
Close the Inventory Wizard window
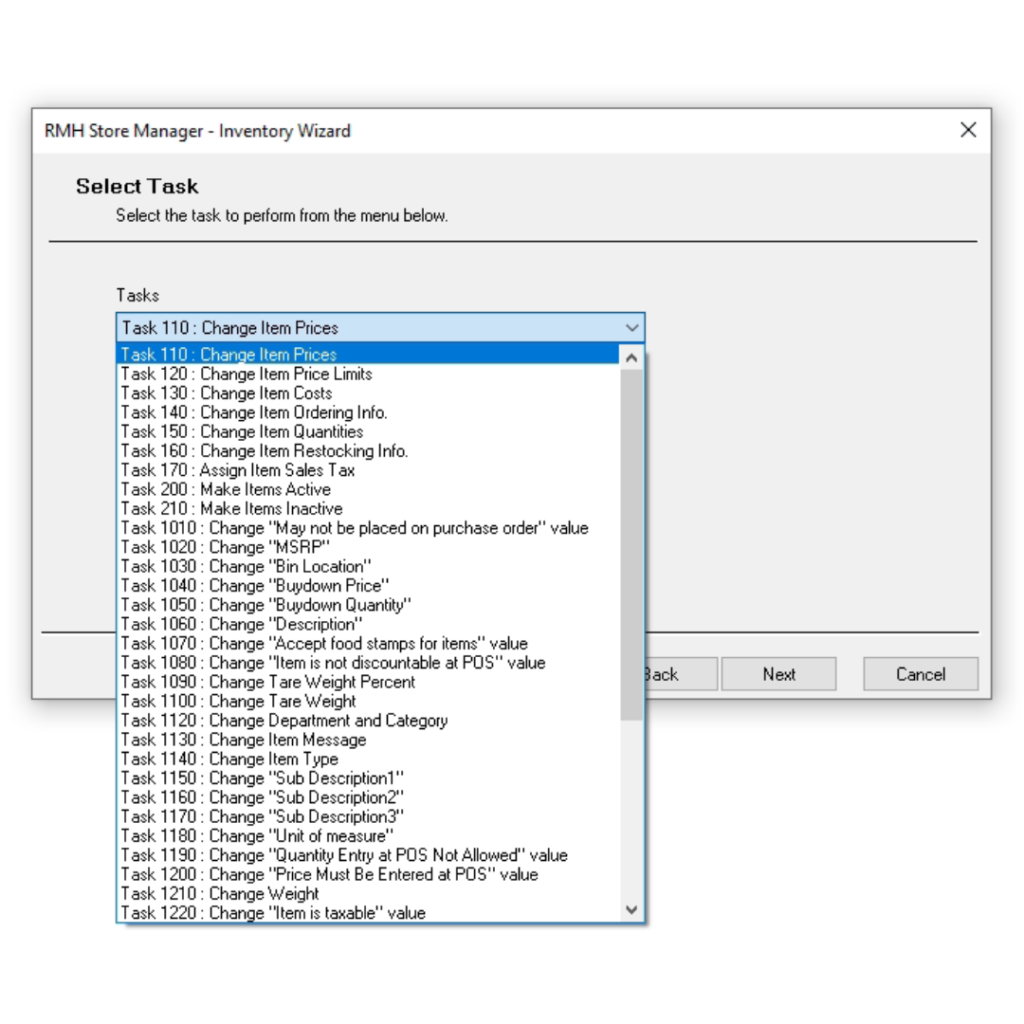[x=968, y=130]
